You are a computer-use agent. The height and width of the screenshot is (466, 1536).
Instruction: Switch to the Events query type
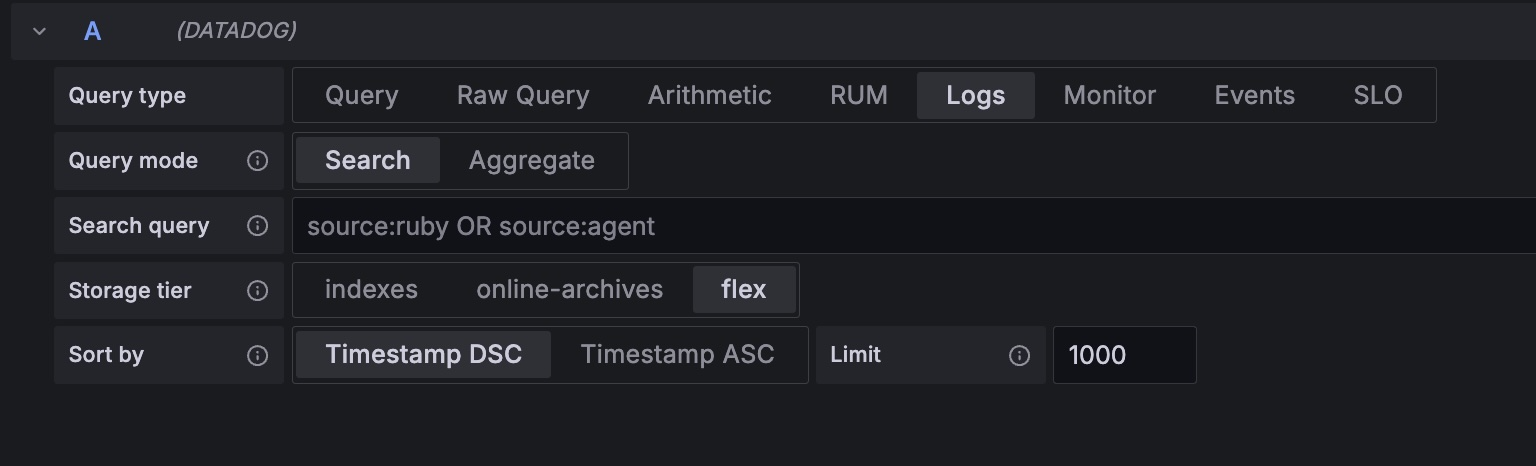click(1254, 96)
